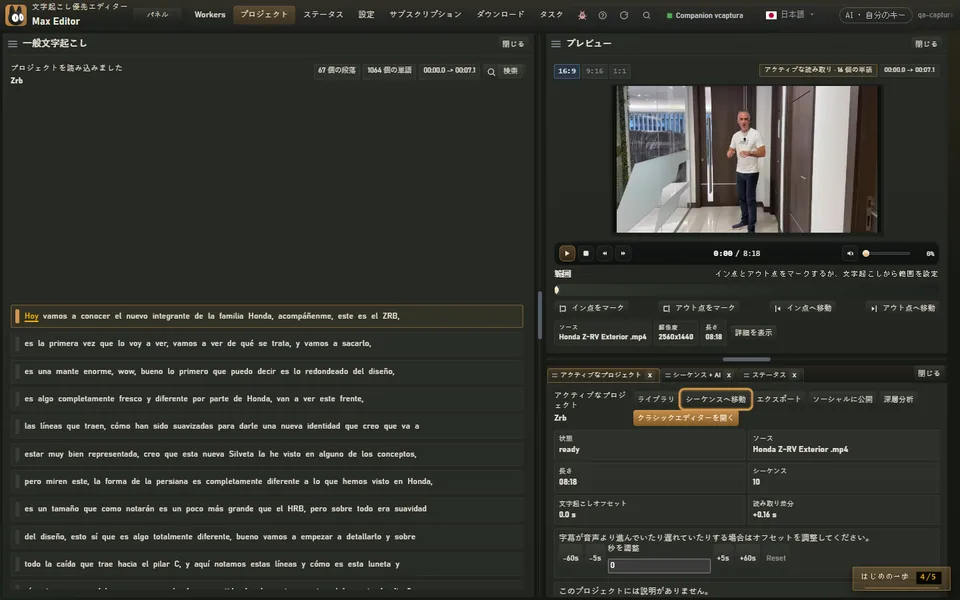This screenshot has height=600, width=960.
Task: Click the skip forward playback button
Action: 623,253
